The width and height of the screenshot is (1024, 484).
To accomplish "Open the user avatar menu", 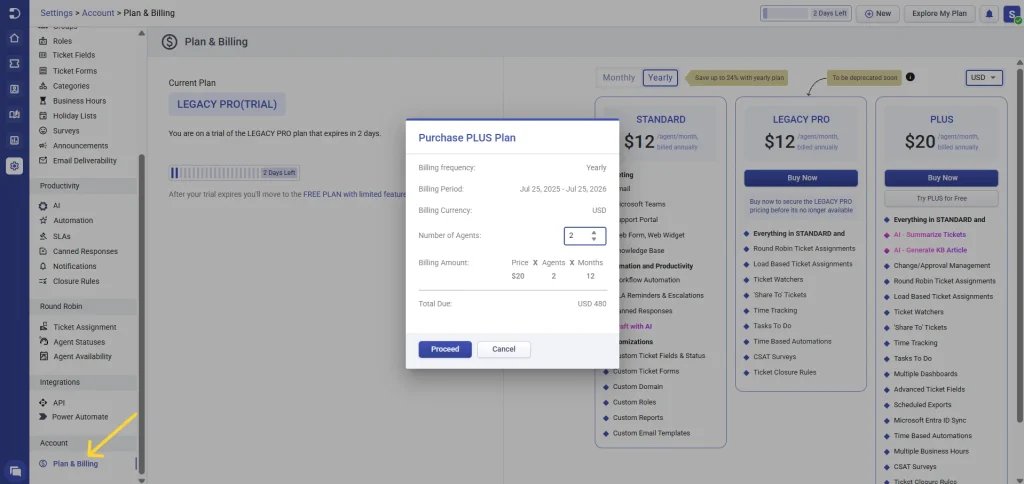I will coord(1012,13).
